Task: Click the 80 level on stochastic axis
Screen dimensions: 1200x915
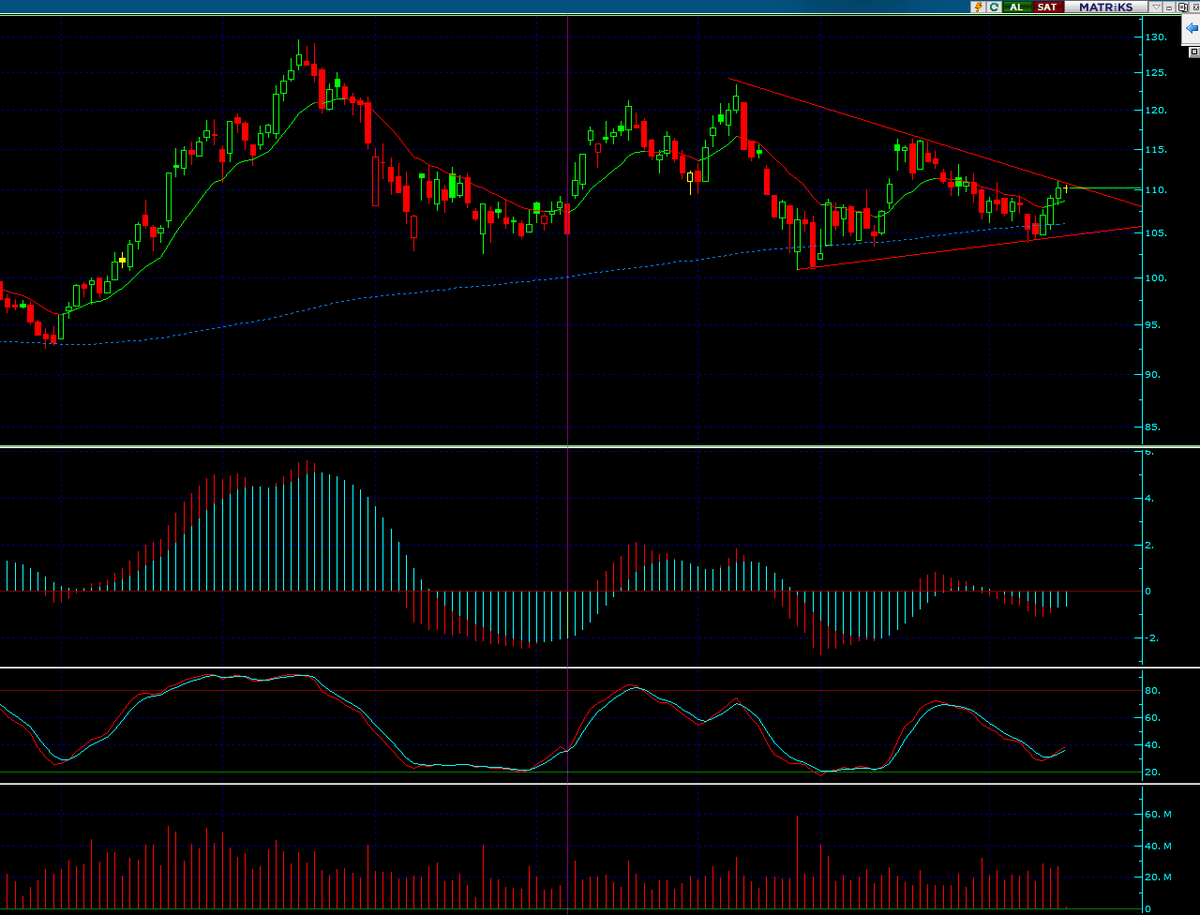Action: (1153, 690)
